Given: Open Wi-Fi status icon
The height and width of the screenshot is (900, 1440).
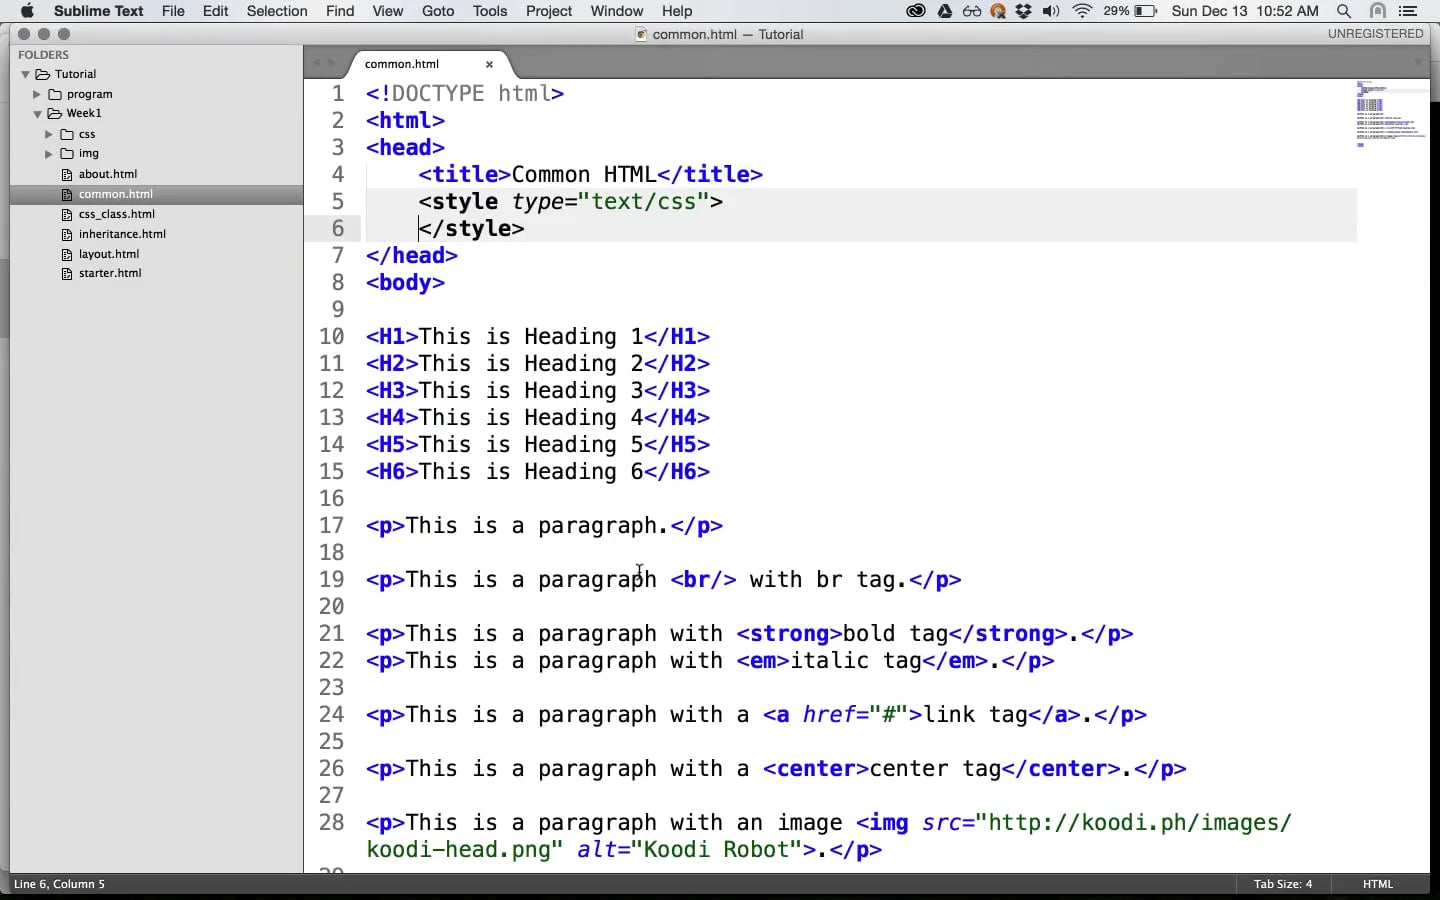Looking at the screenshot, I should 1082,11.
